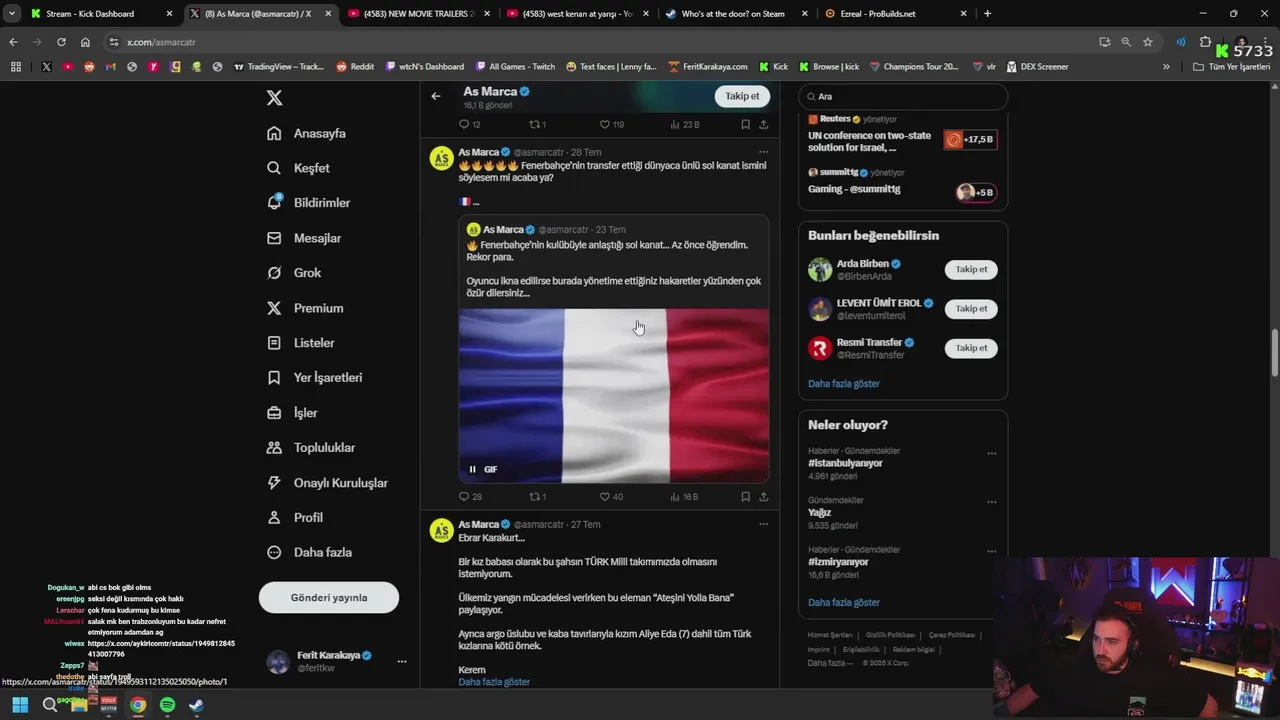Go back using profile header arrow

click(x=436, y=96)
